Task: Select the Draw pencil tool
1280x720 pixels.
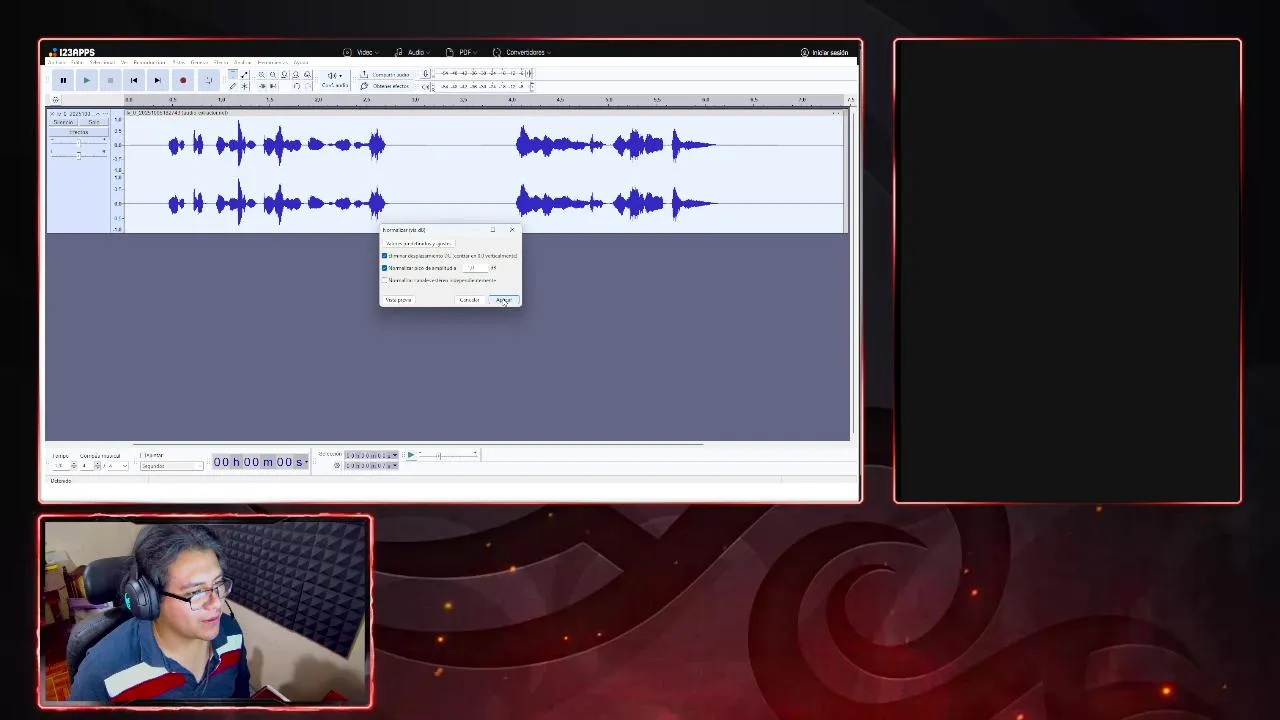Action: click(232, 86)
